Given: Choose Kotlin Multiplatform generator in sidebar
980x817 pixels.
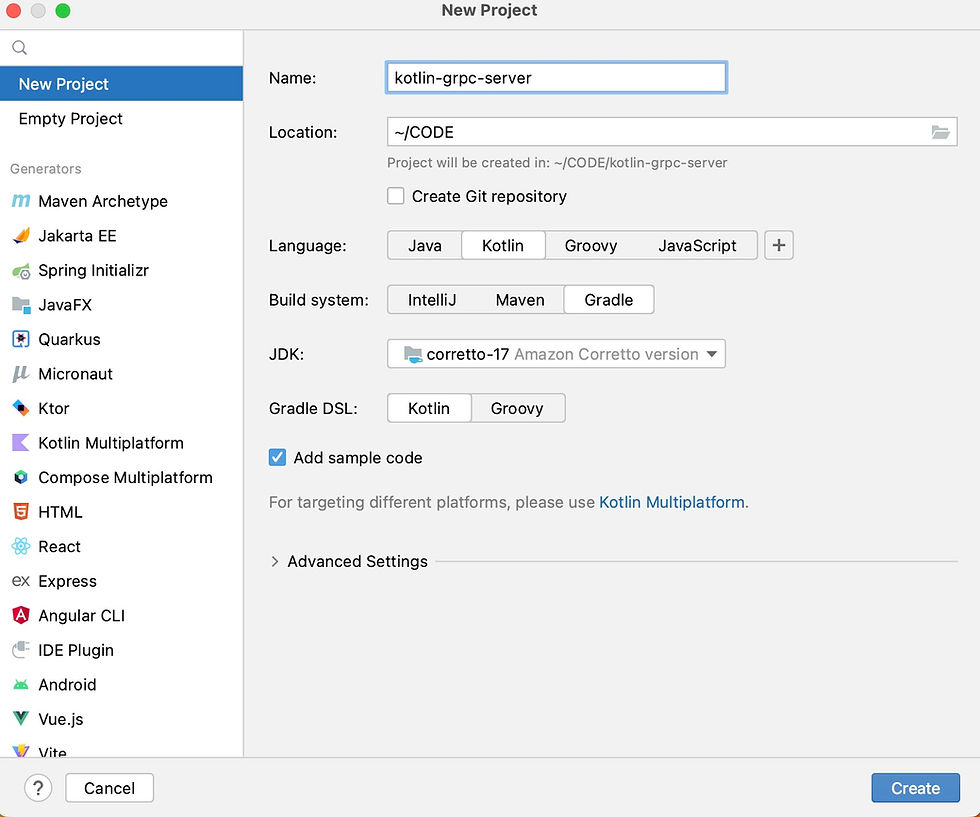Looking at the screenshot, I should pos(121,443).
